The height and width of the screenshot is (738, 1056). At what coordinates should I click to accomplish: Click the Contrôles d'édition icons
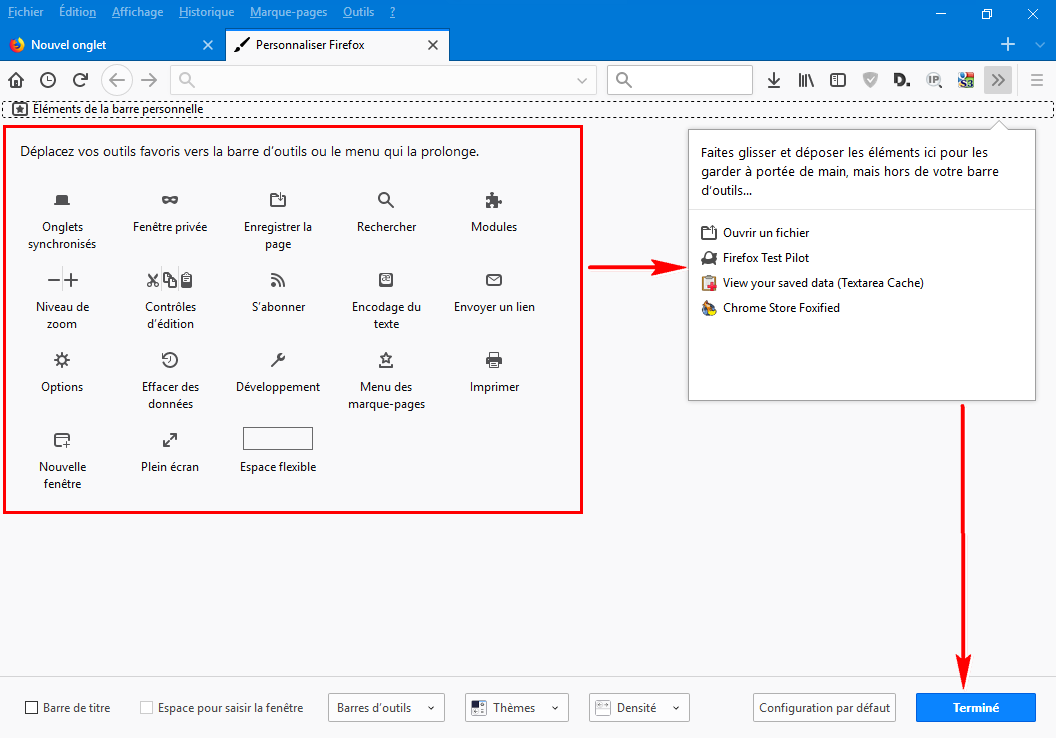pyautogui.click(x=170, y=279)
